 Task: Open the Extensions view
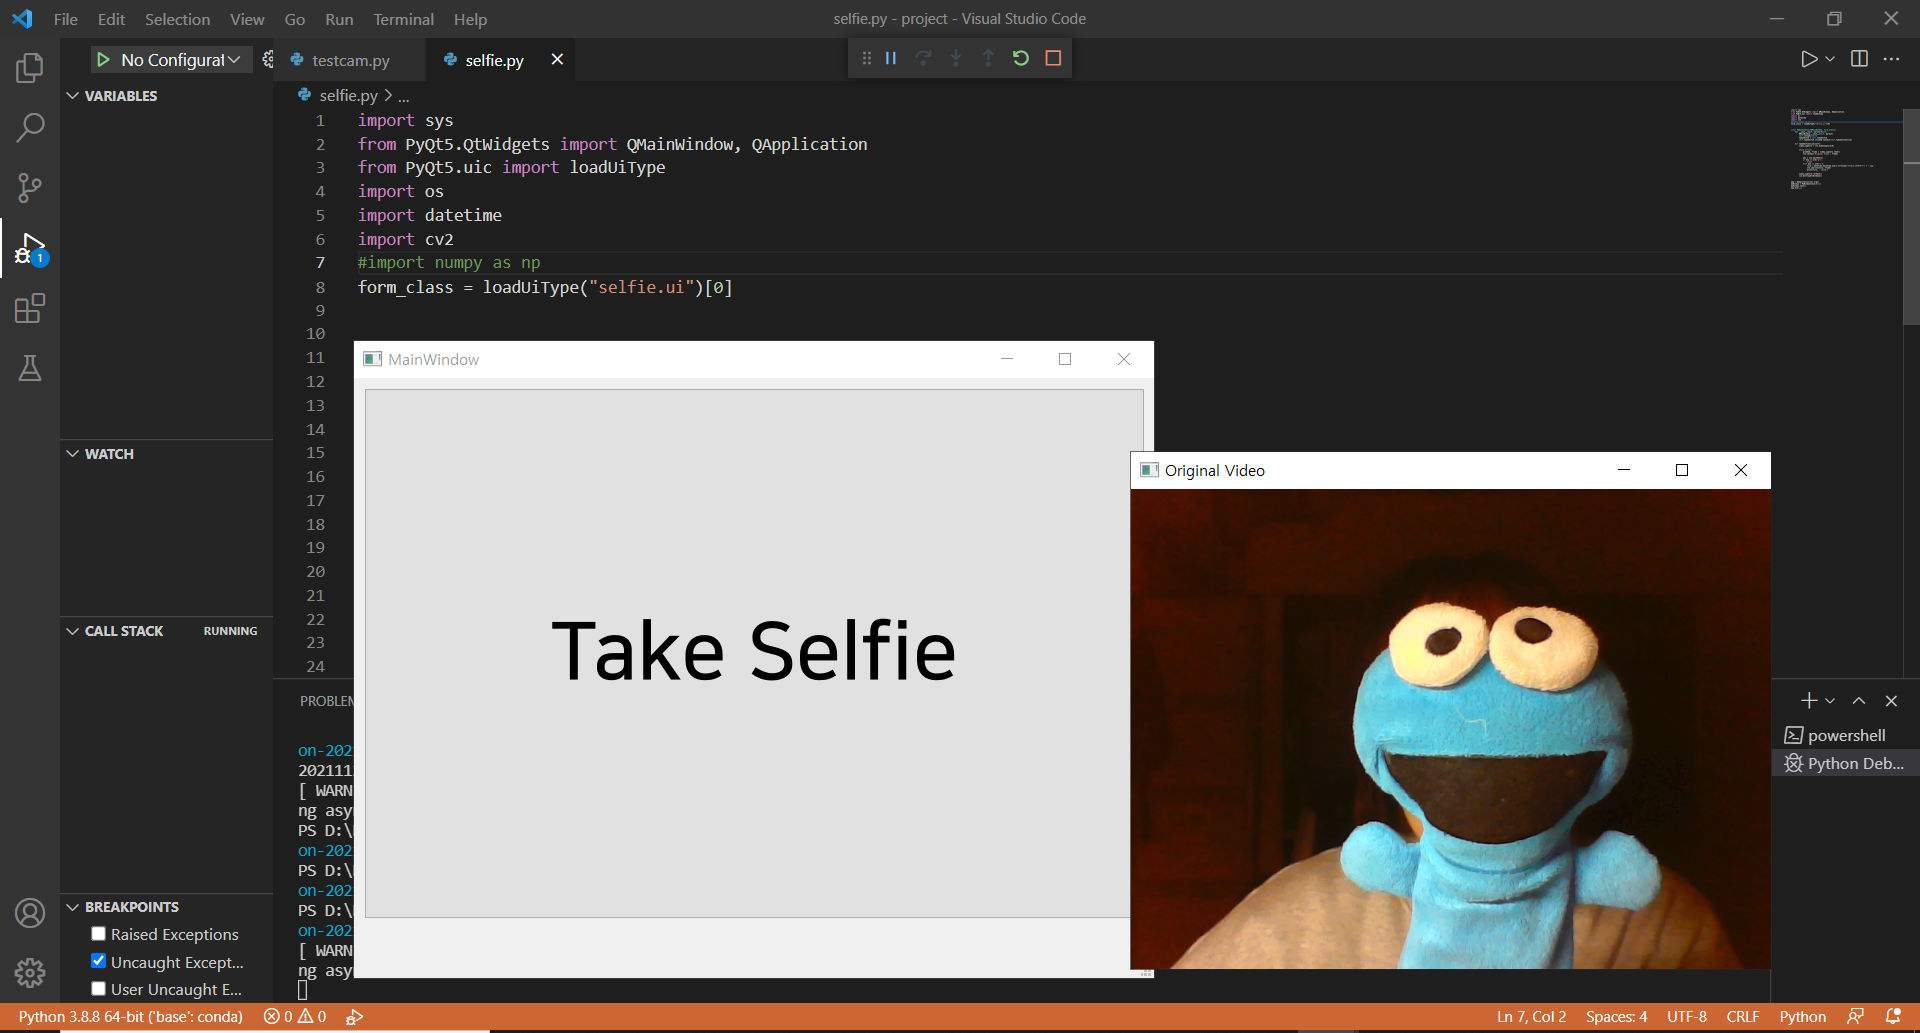pos(30,308)
